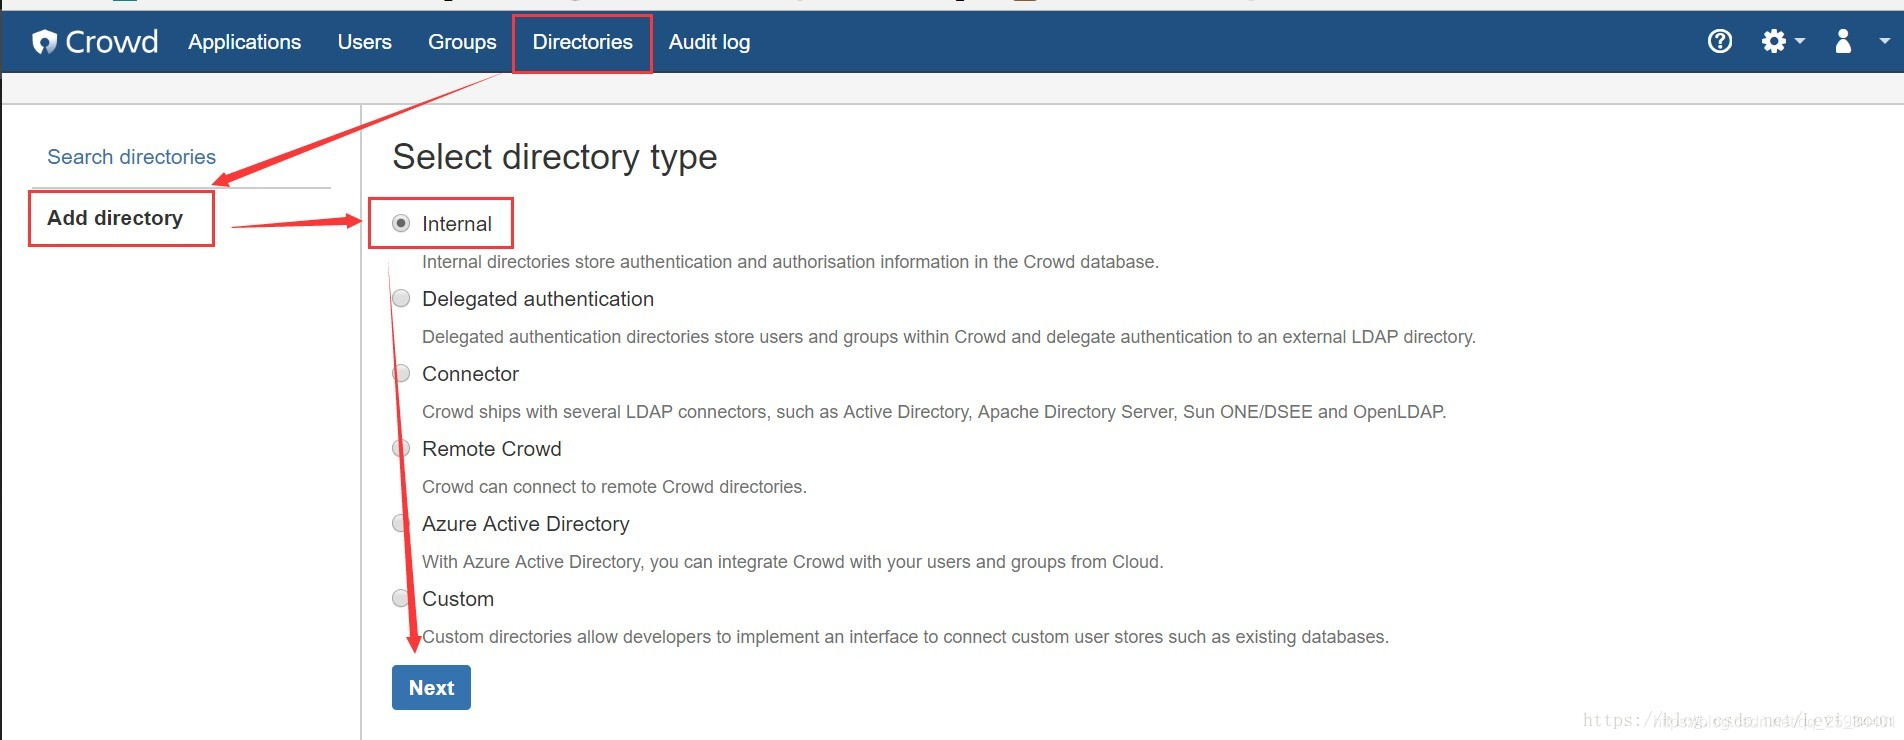Screen dimensions: 1904x740
Task: Click the Select directory type heading
Action: point(555,157)
